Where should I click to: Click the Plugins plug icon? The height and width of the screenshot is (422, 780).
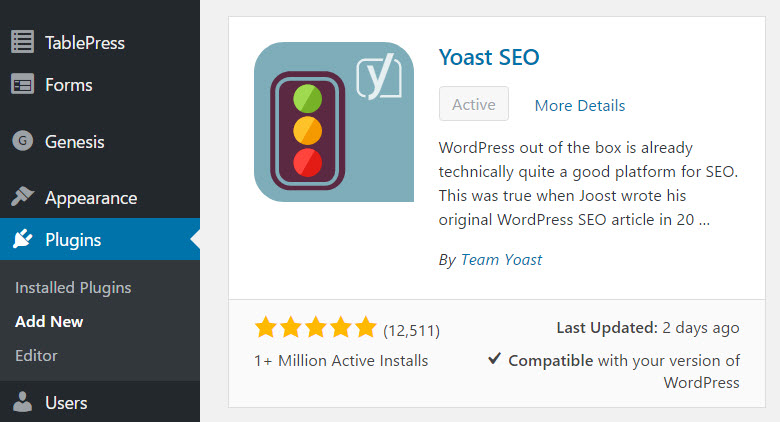point(22,239)
